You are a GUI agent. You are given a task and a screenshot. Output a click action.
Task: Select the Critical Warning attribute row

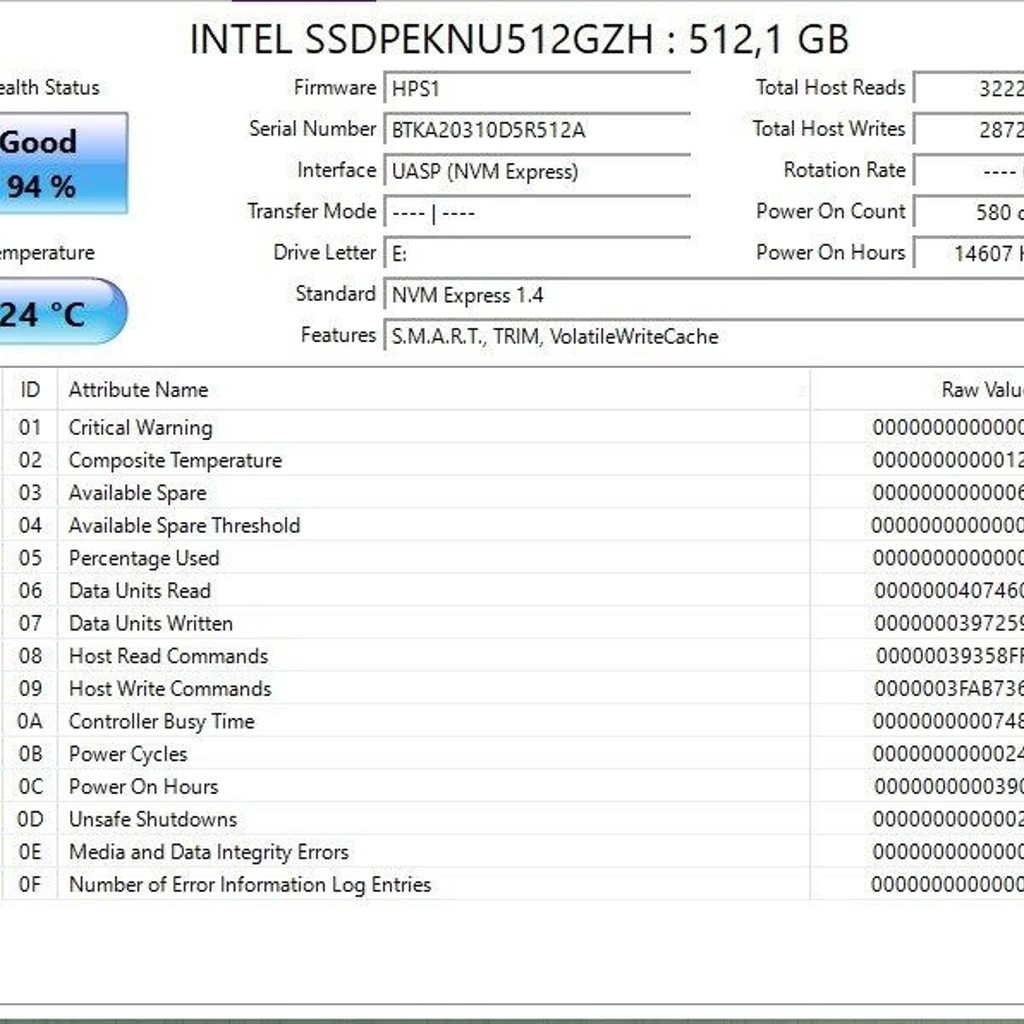(512, 427)
